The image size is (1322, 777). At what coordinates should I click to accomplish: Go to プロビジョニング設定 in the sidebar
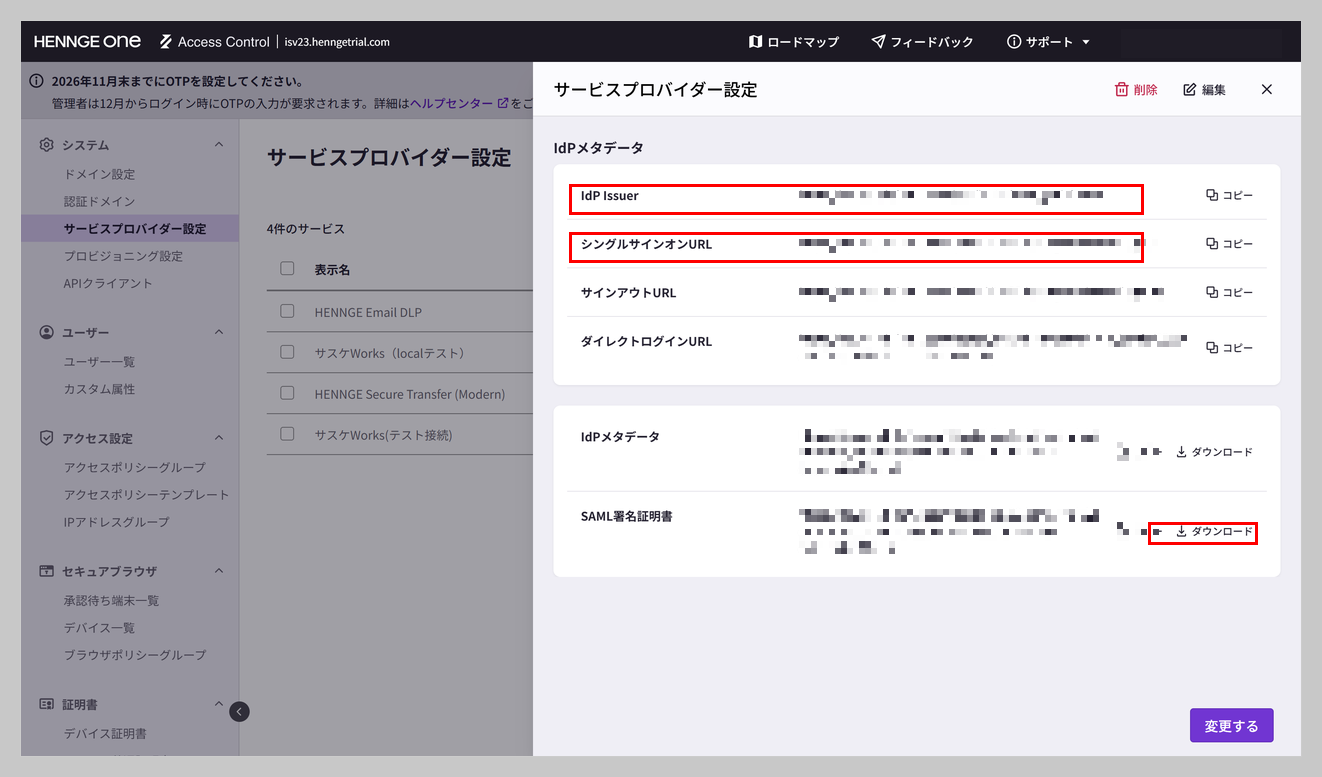coord(123,256)
